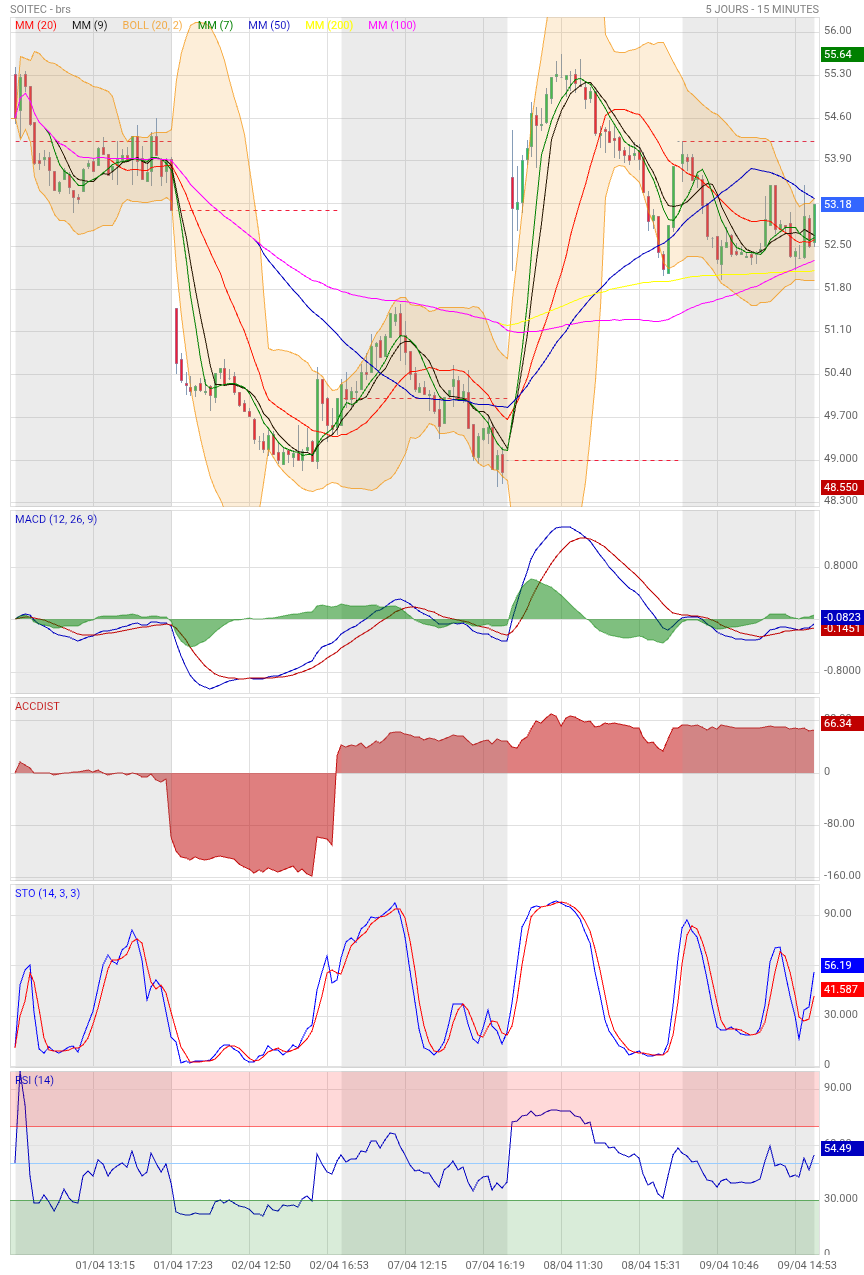This screenshot has width=864, height=1275.
Task: Click the blue -0.0823 MACD value tag
Action: point(842,618)
